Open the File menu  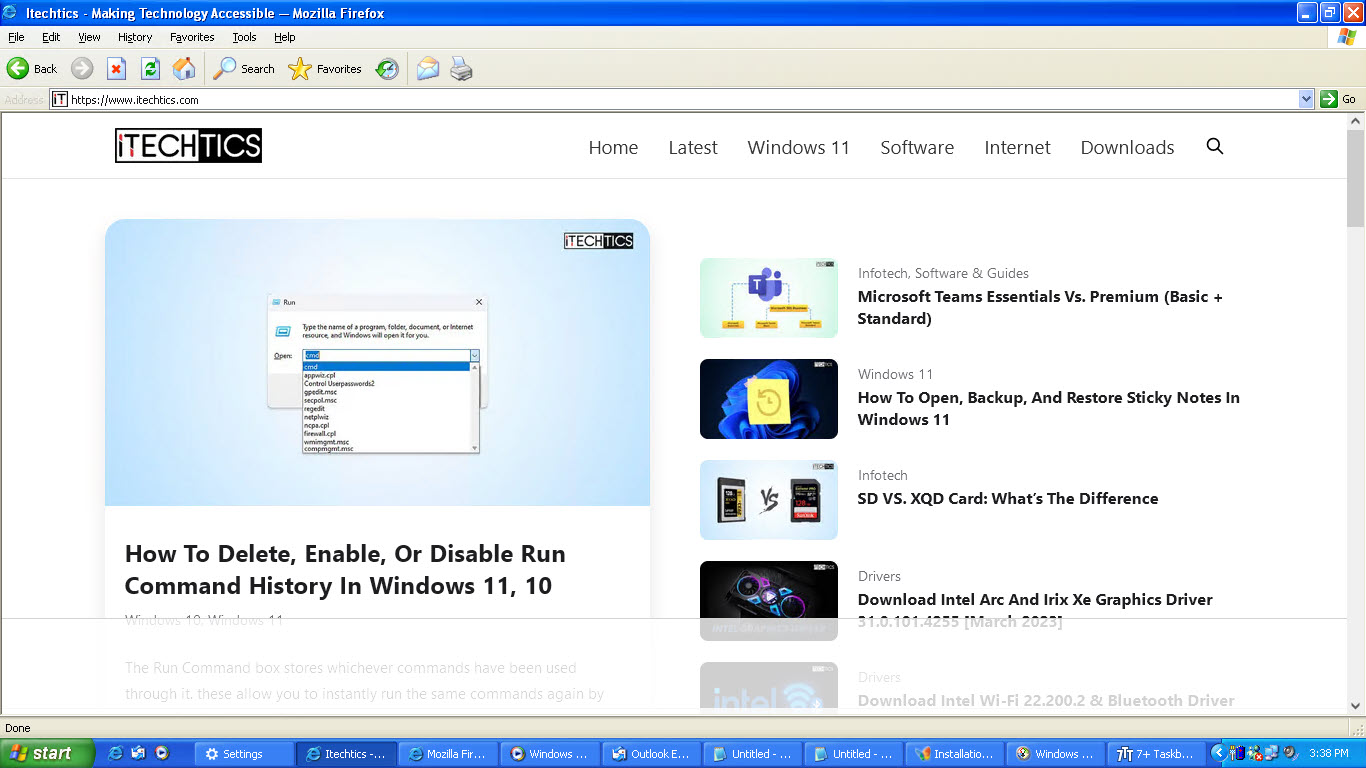tap(16, 37)
